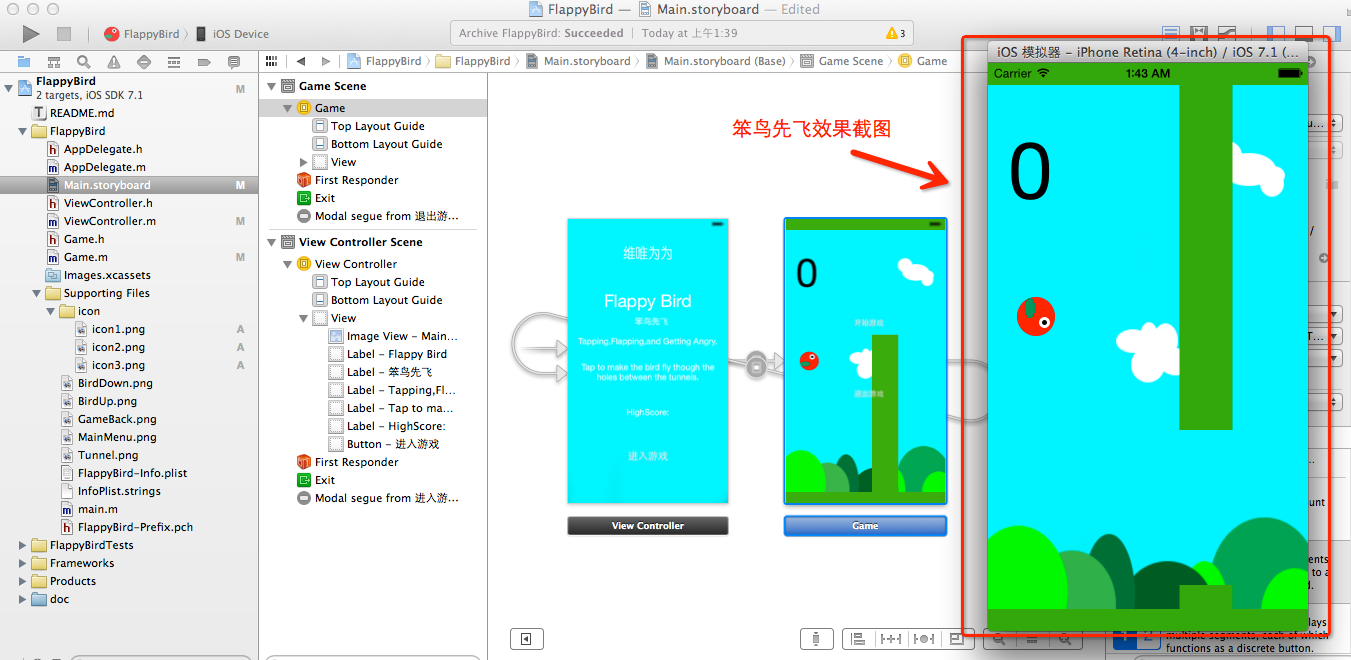Choose the FlappyBird scheme in toolbar

click(142, 34)
